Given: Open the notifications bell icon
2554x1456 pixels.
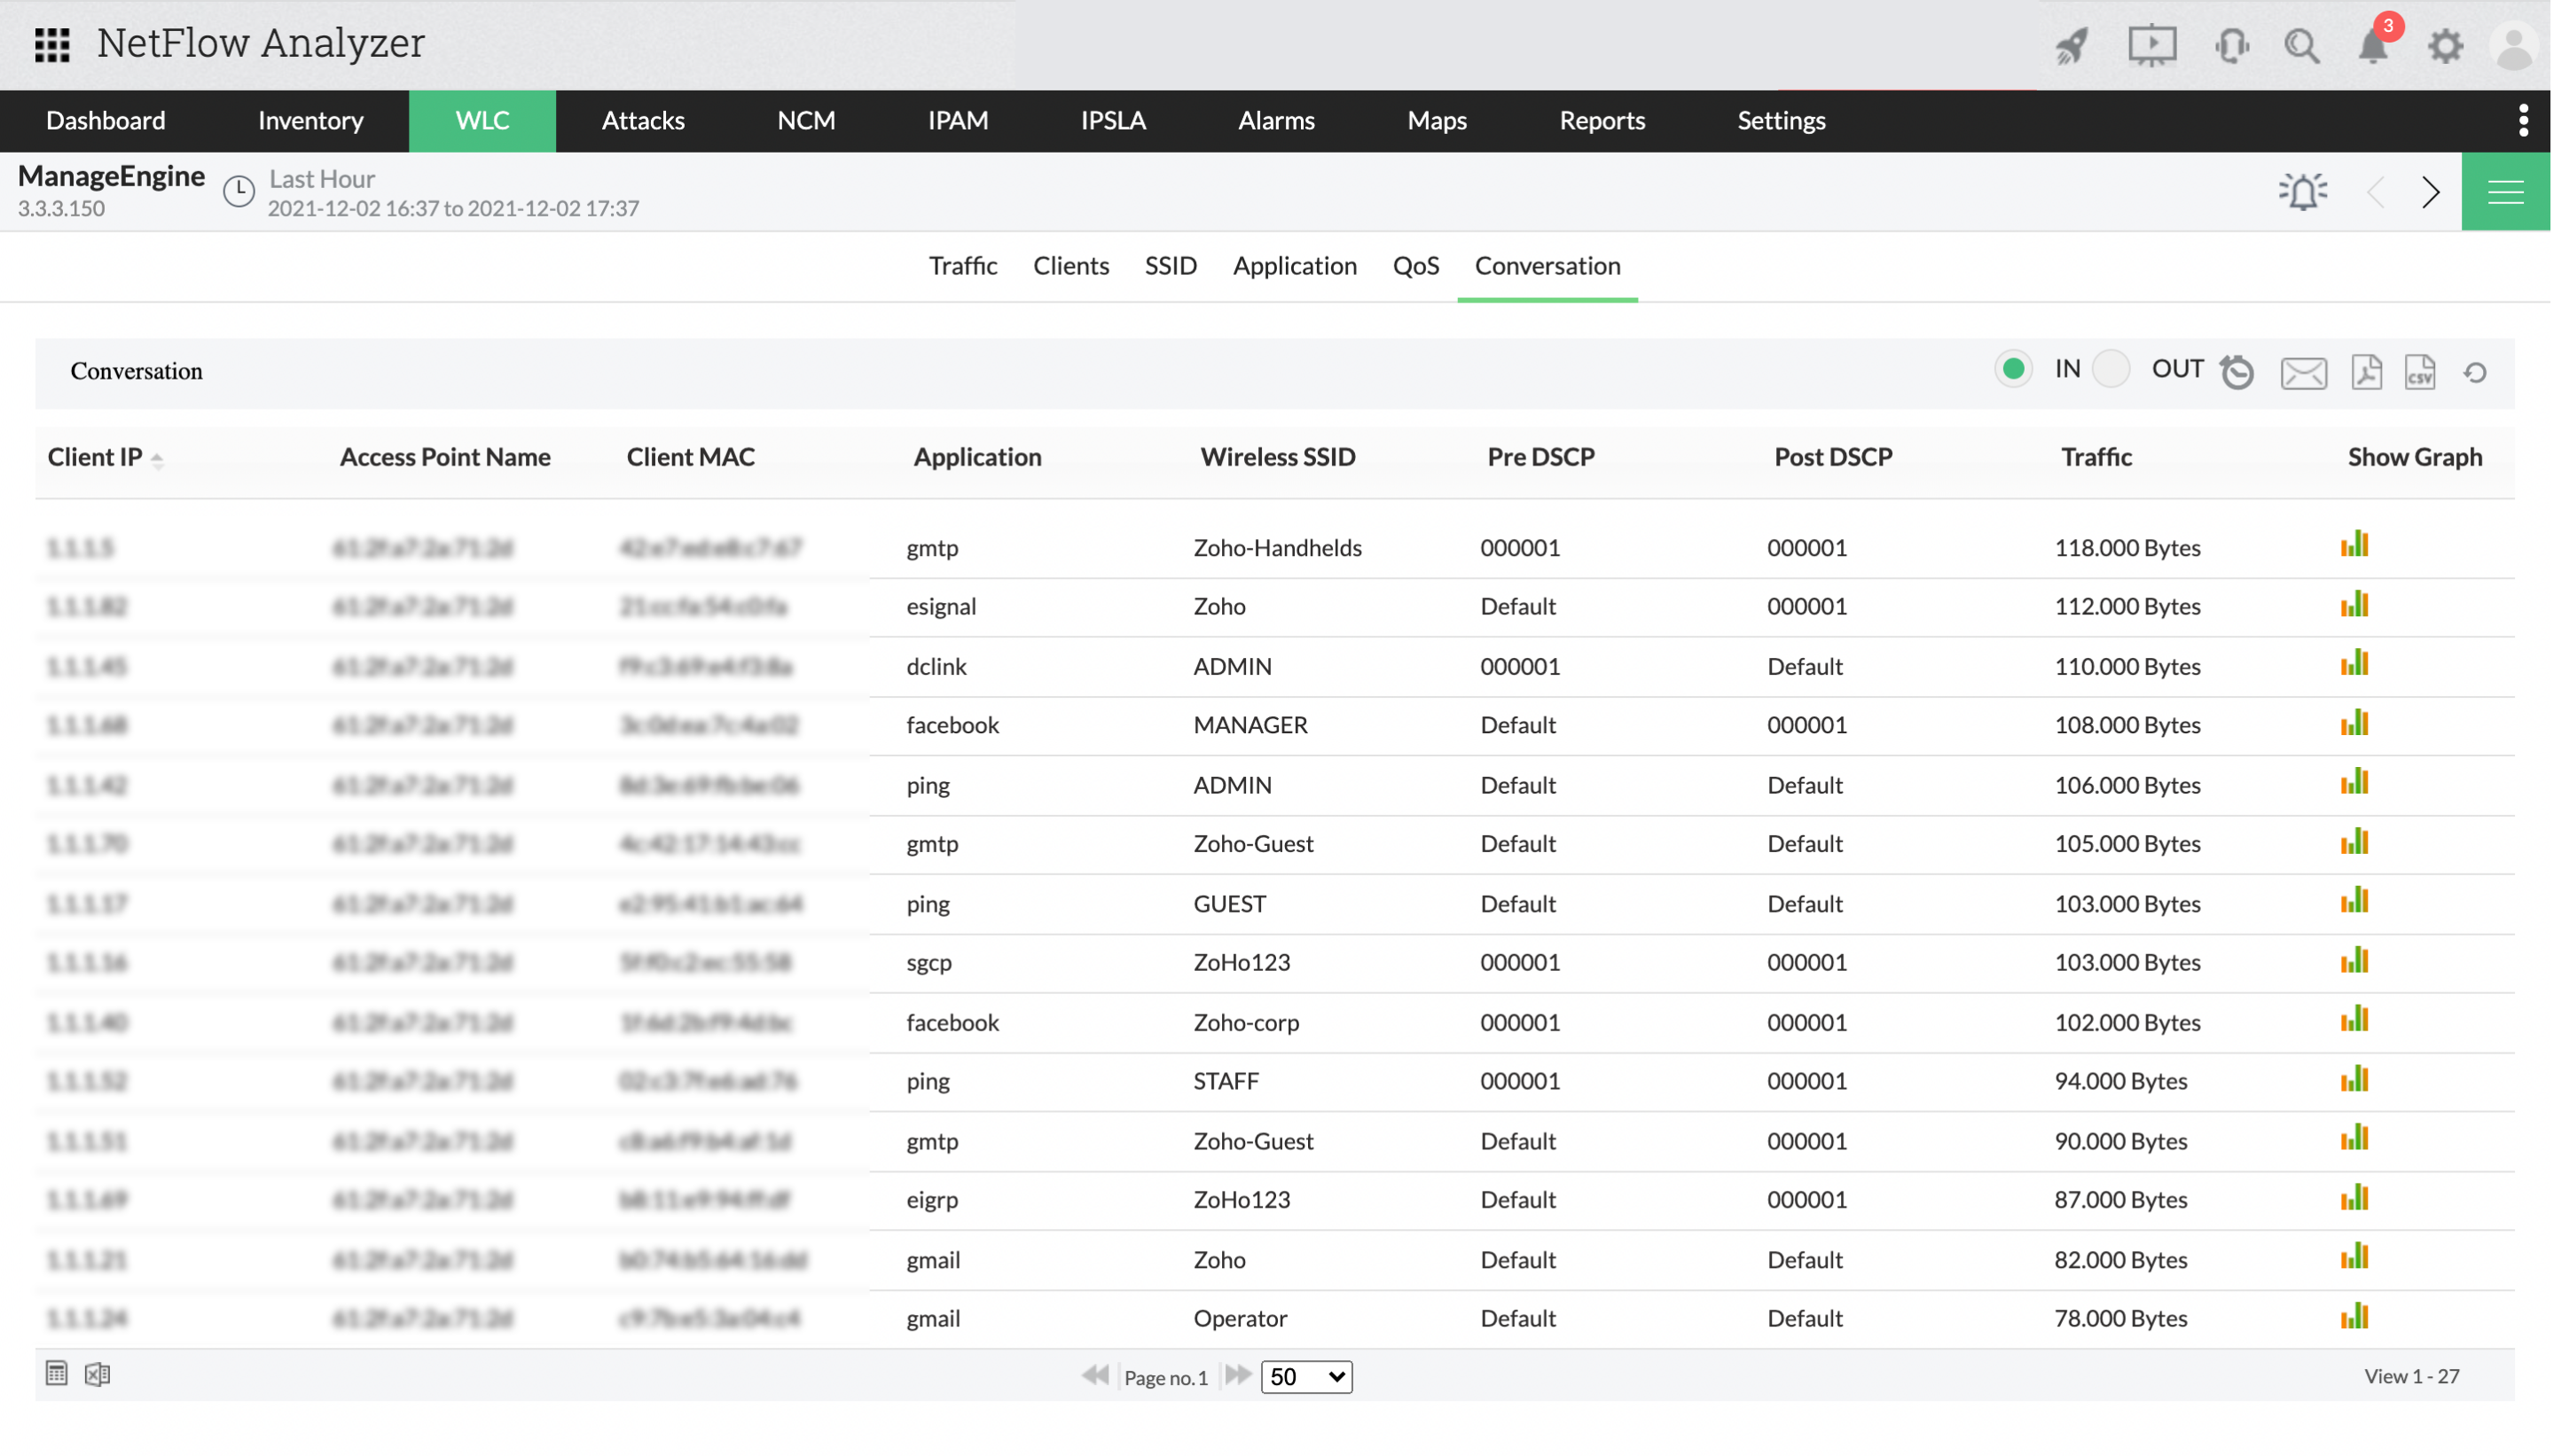Looking at the screenshot, I should pyautogui.click(x=2372, y=45).
